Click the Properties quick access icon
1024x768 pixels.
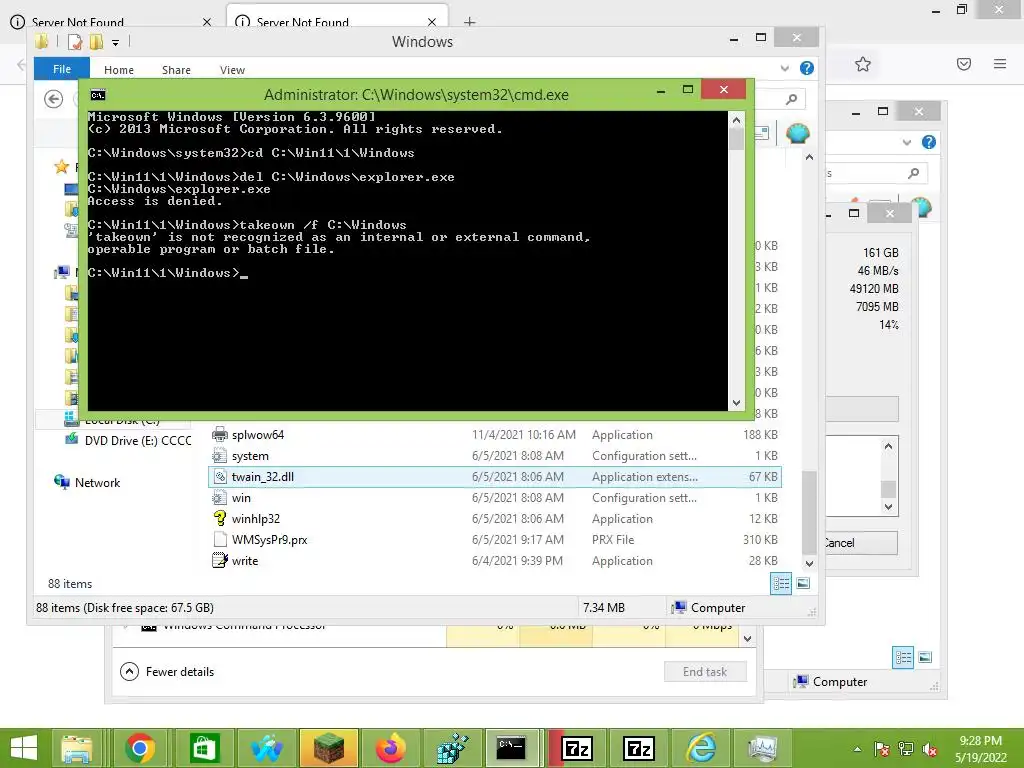coord(75,42)
